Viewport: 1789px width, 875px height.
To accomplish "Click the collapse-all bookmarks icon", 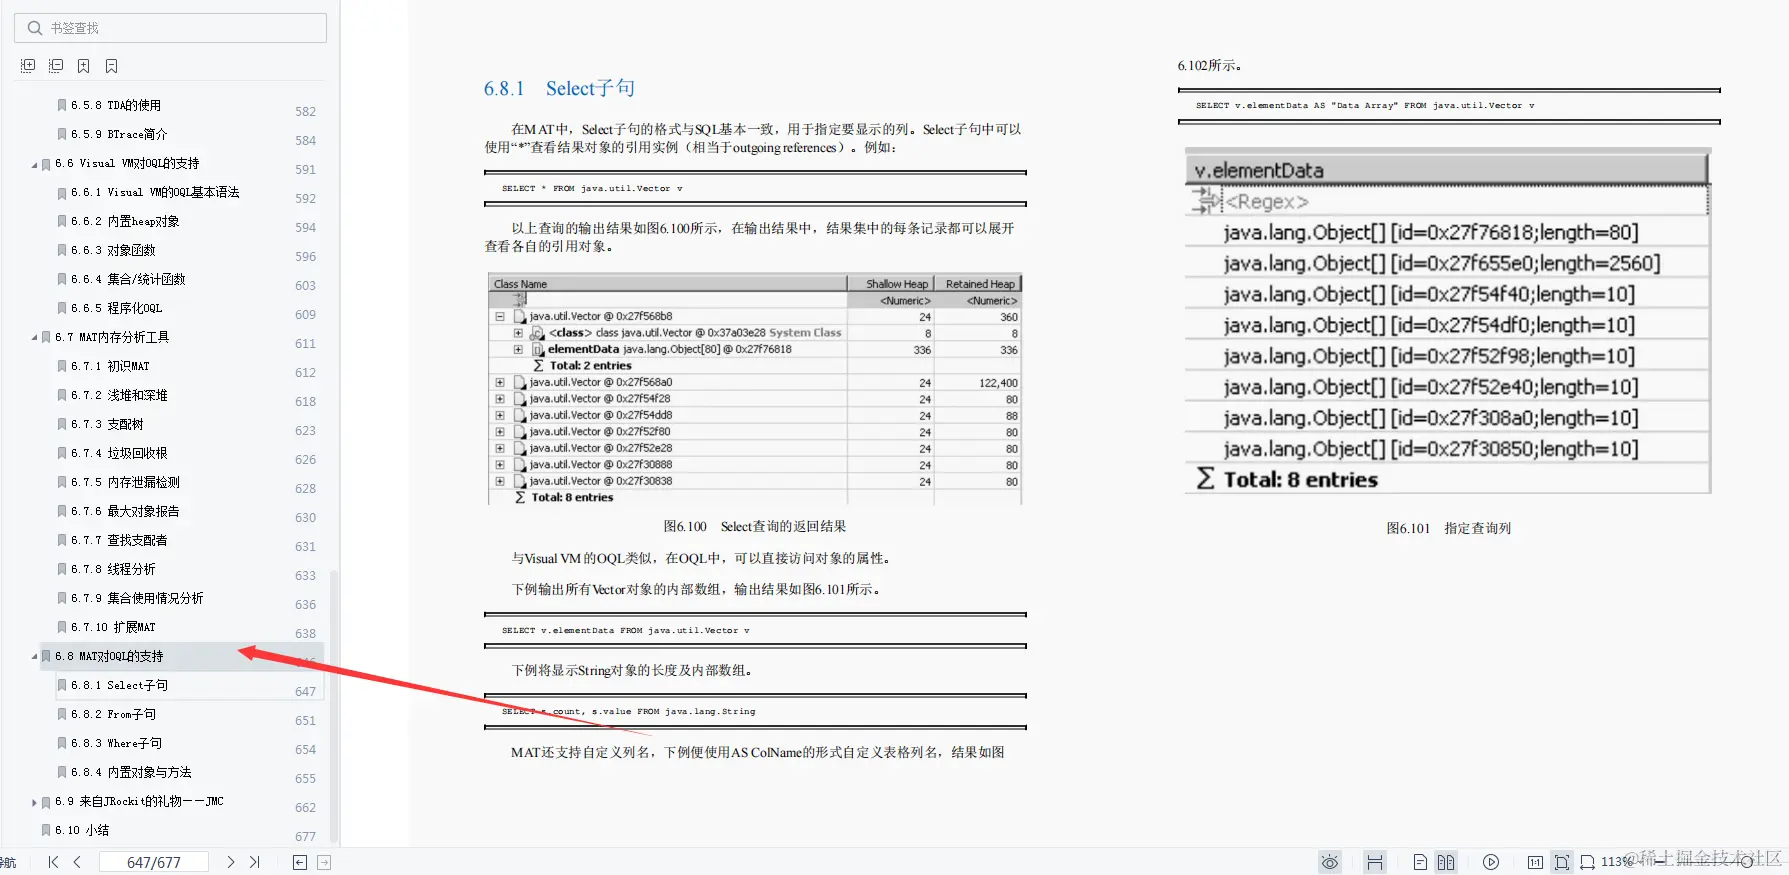I will point(56,66).
